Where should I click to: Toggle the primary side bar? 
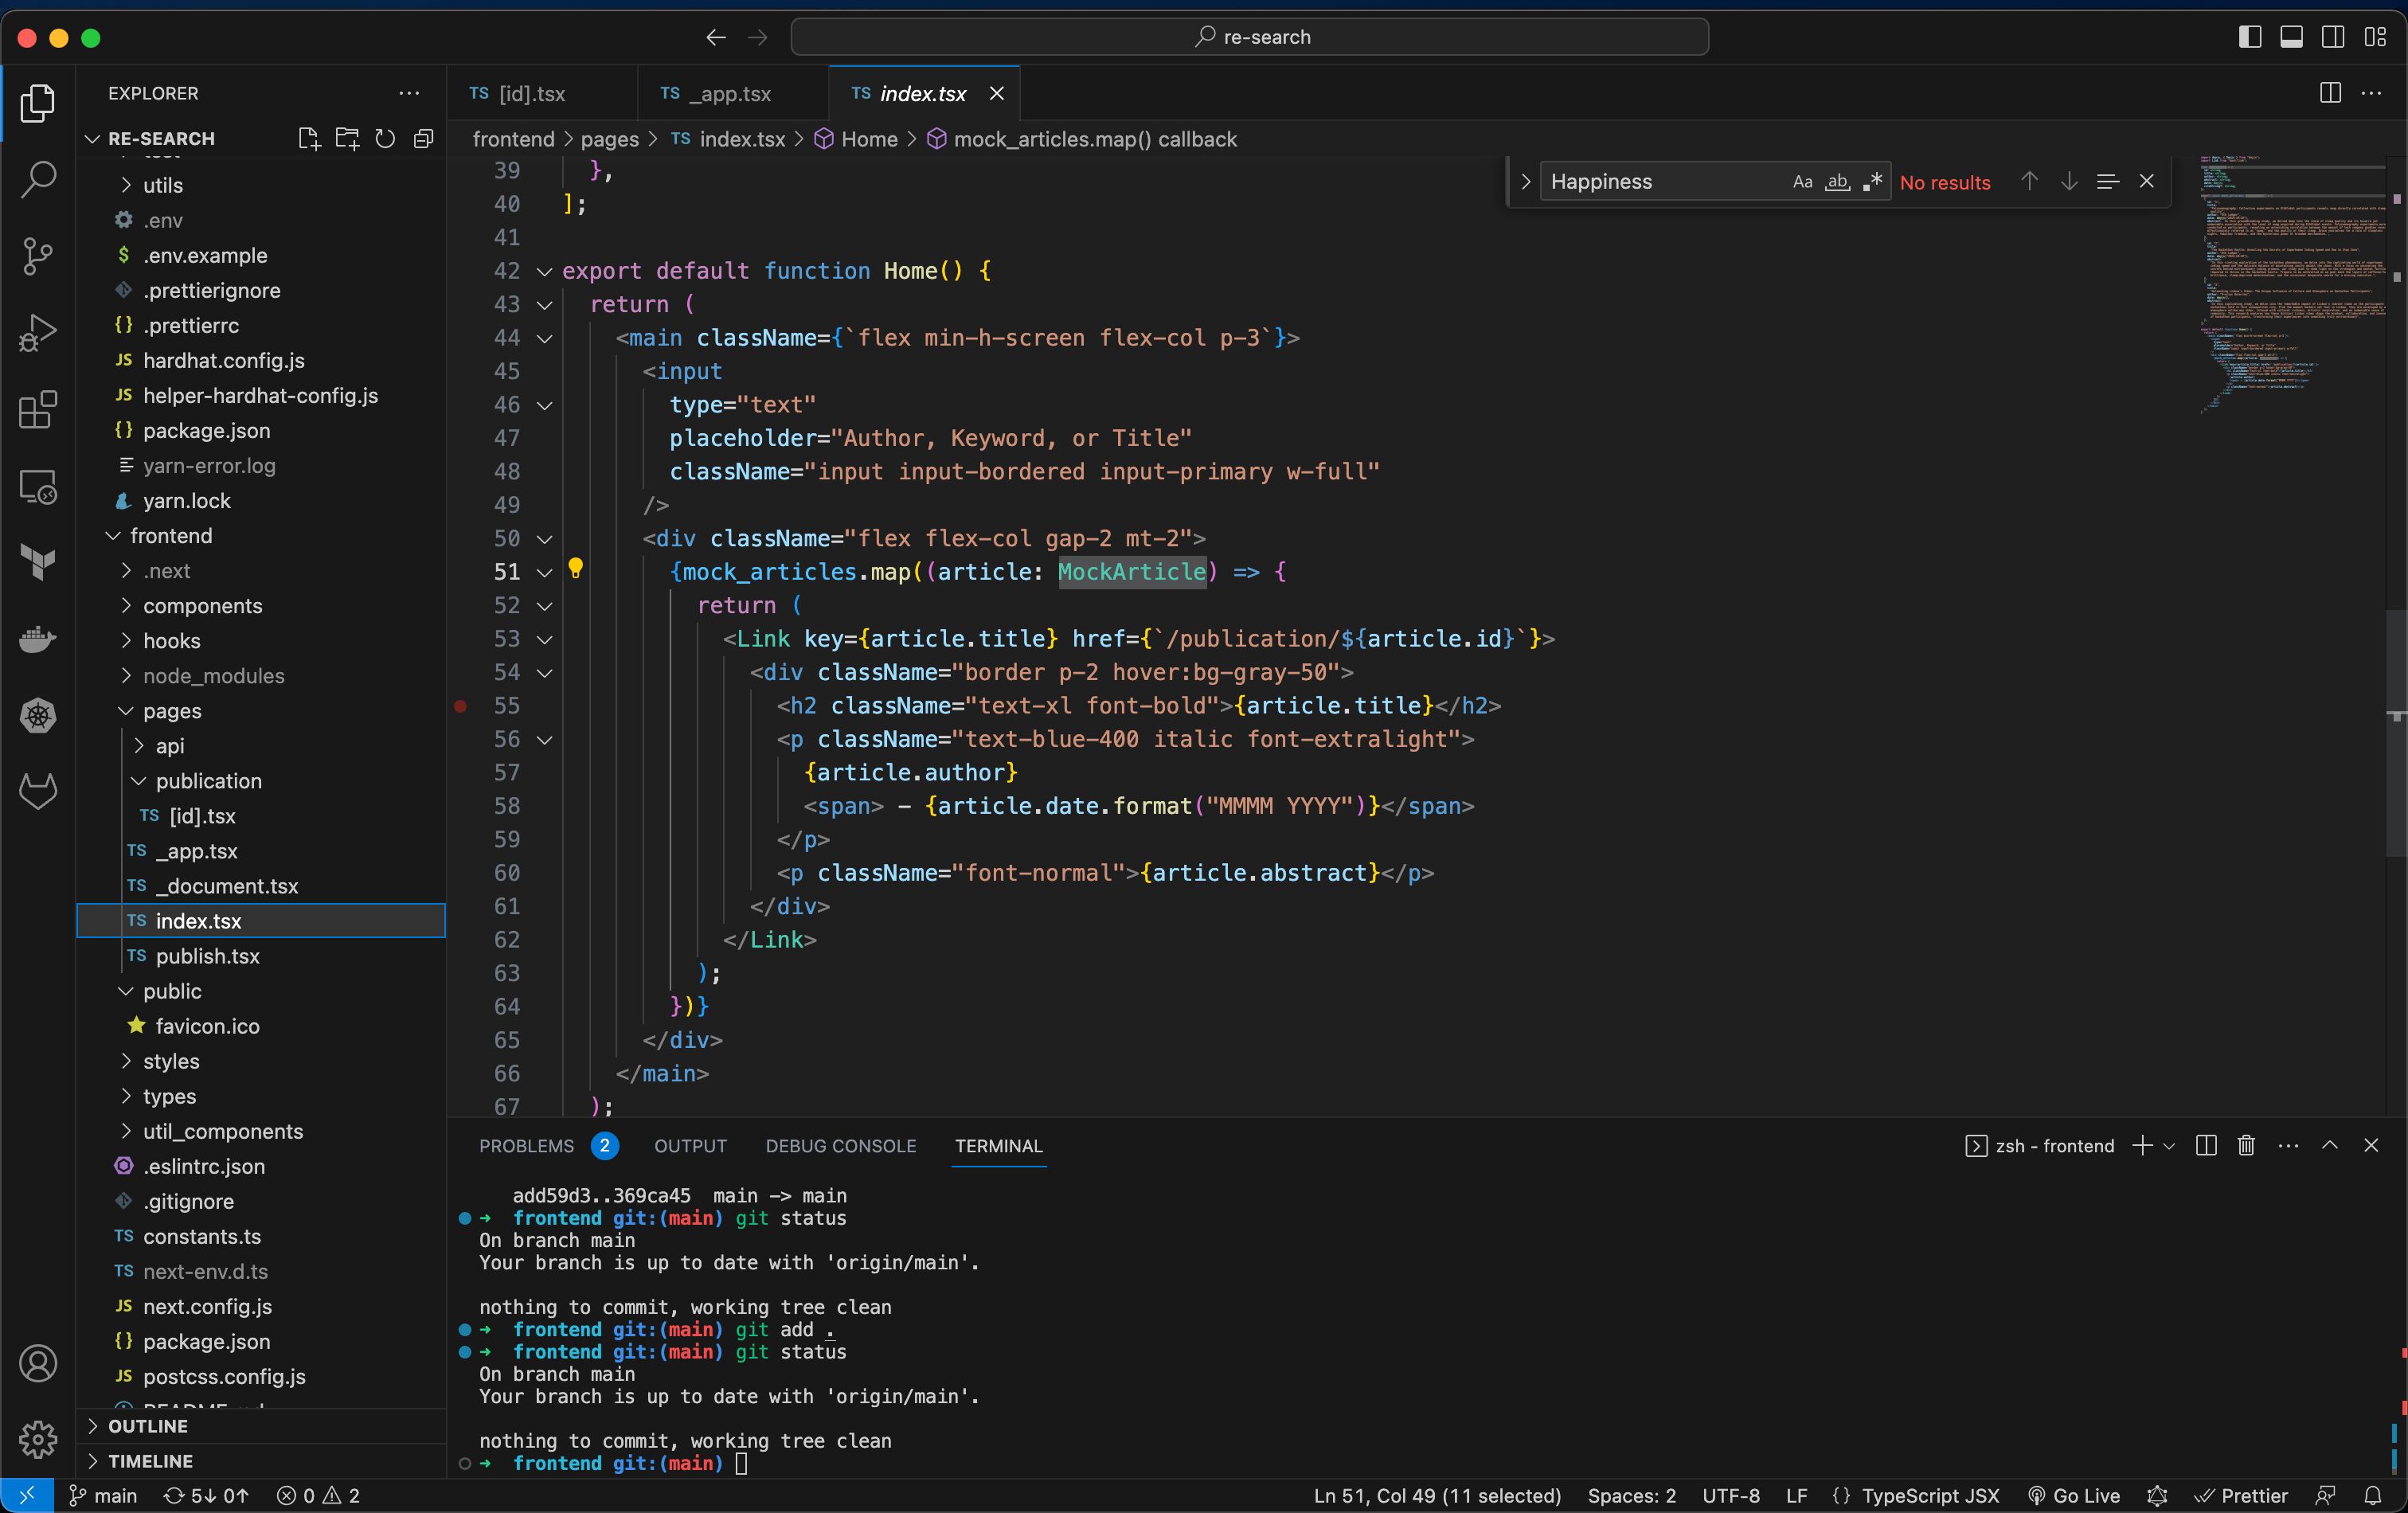pyautogui.click(x=2250, y=37)
